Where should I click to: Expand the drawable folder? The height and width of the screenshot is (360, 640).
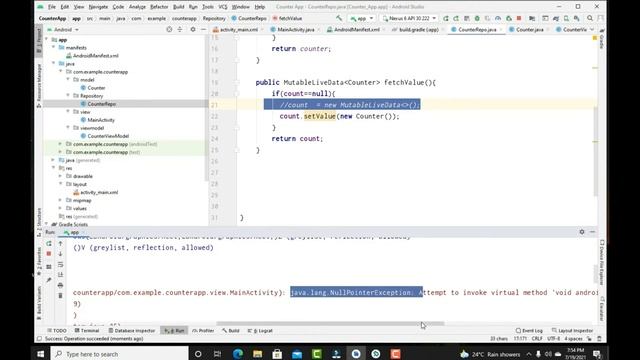point(60,176)
